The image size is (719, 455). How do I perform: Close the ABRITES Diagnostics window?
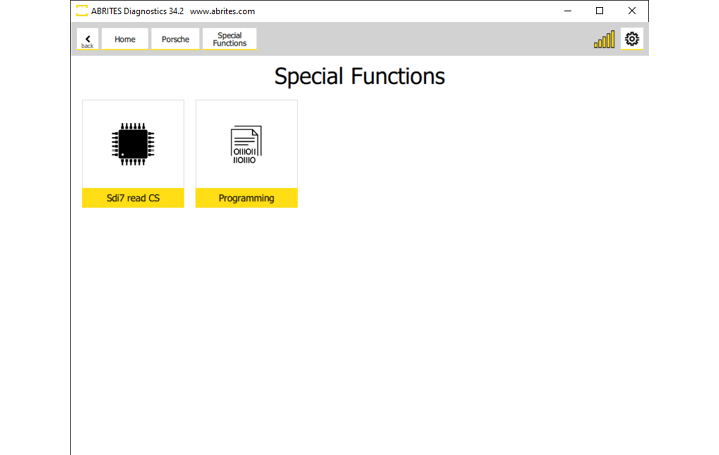coord(632,11)
